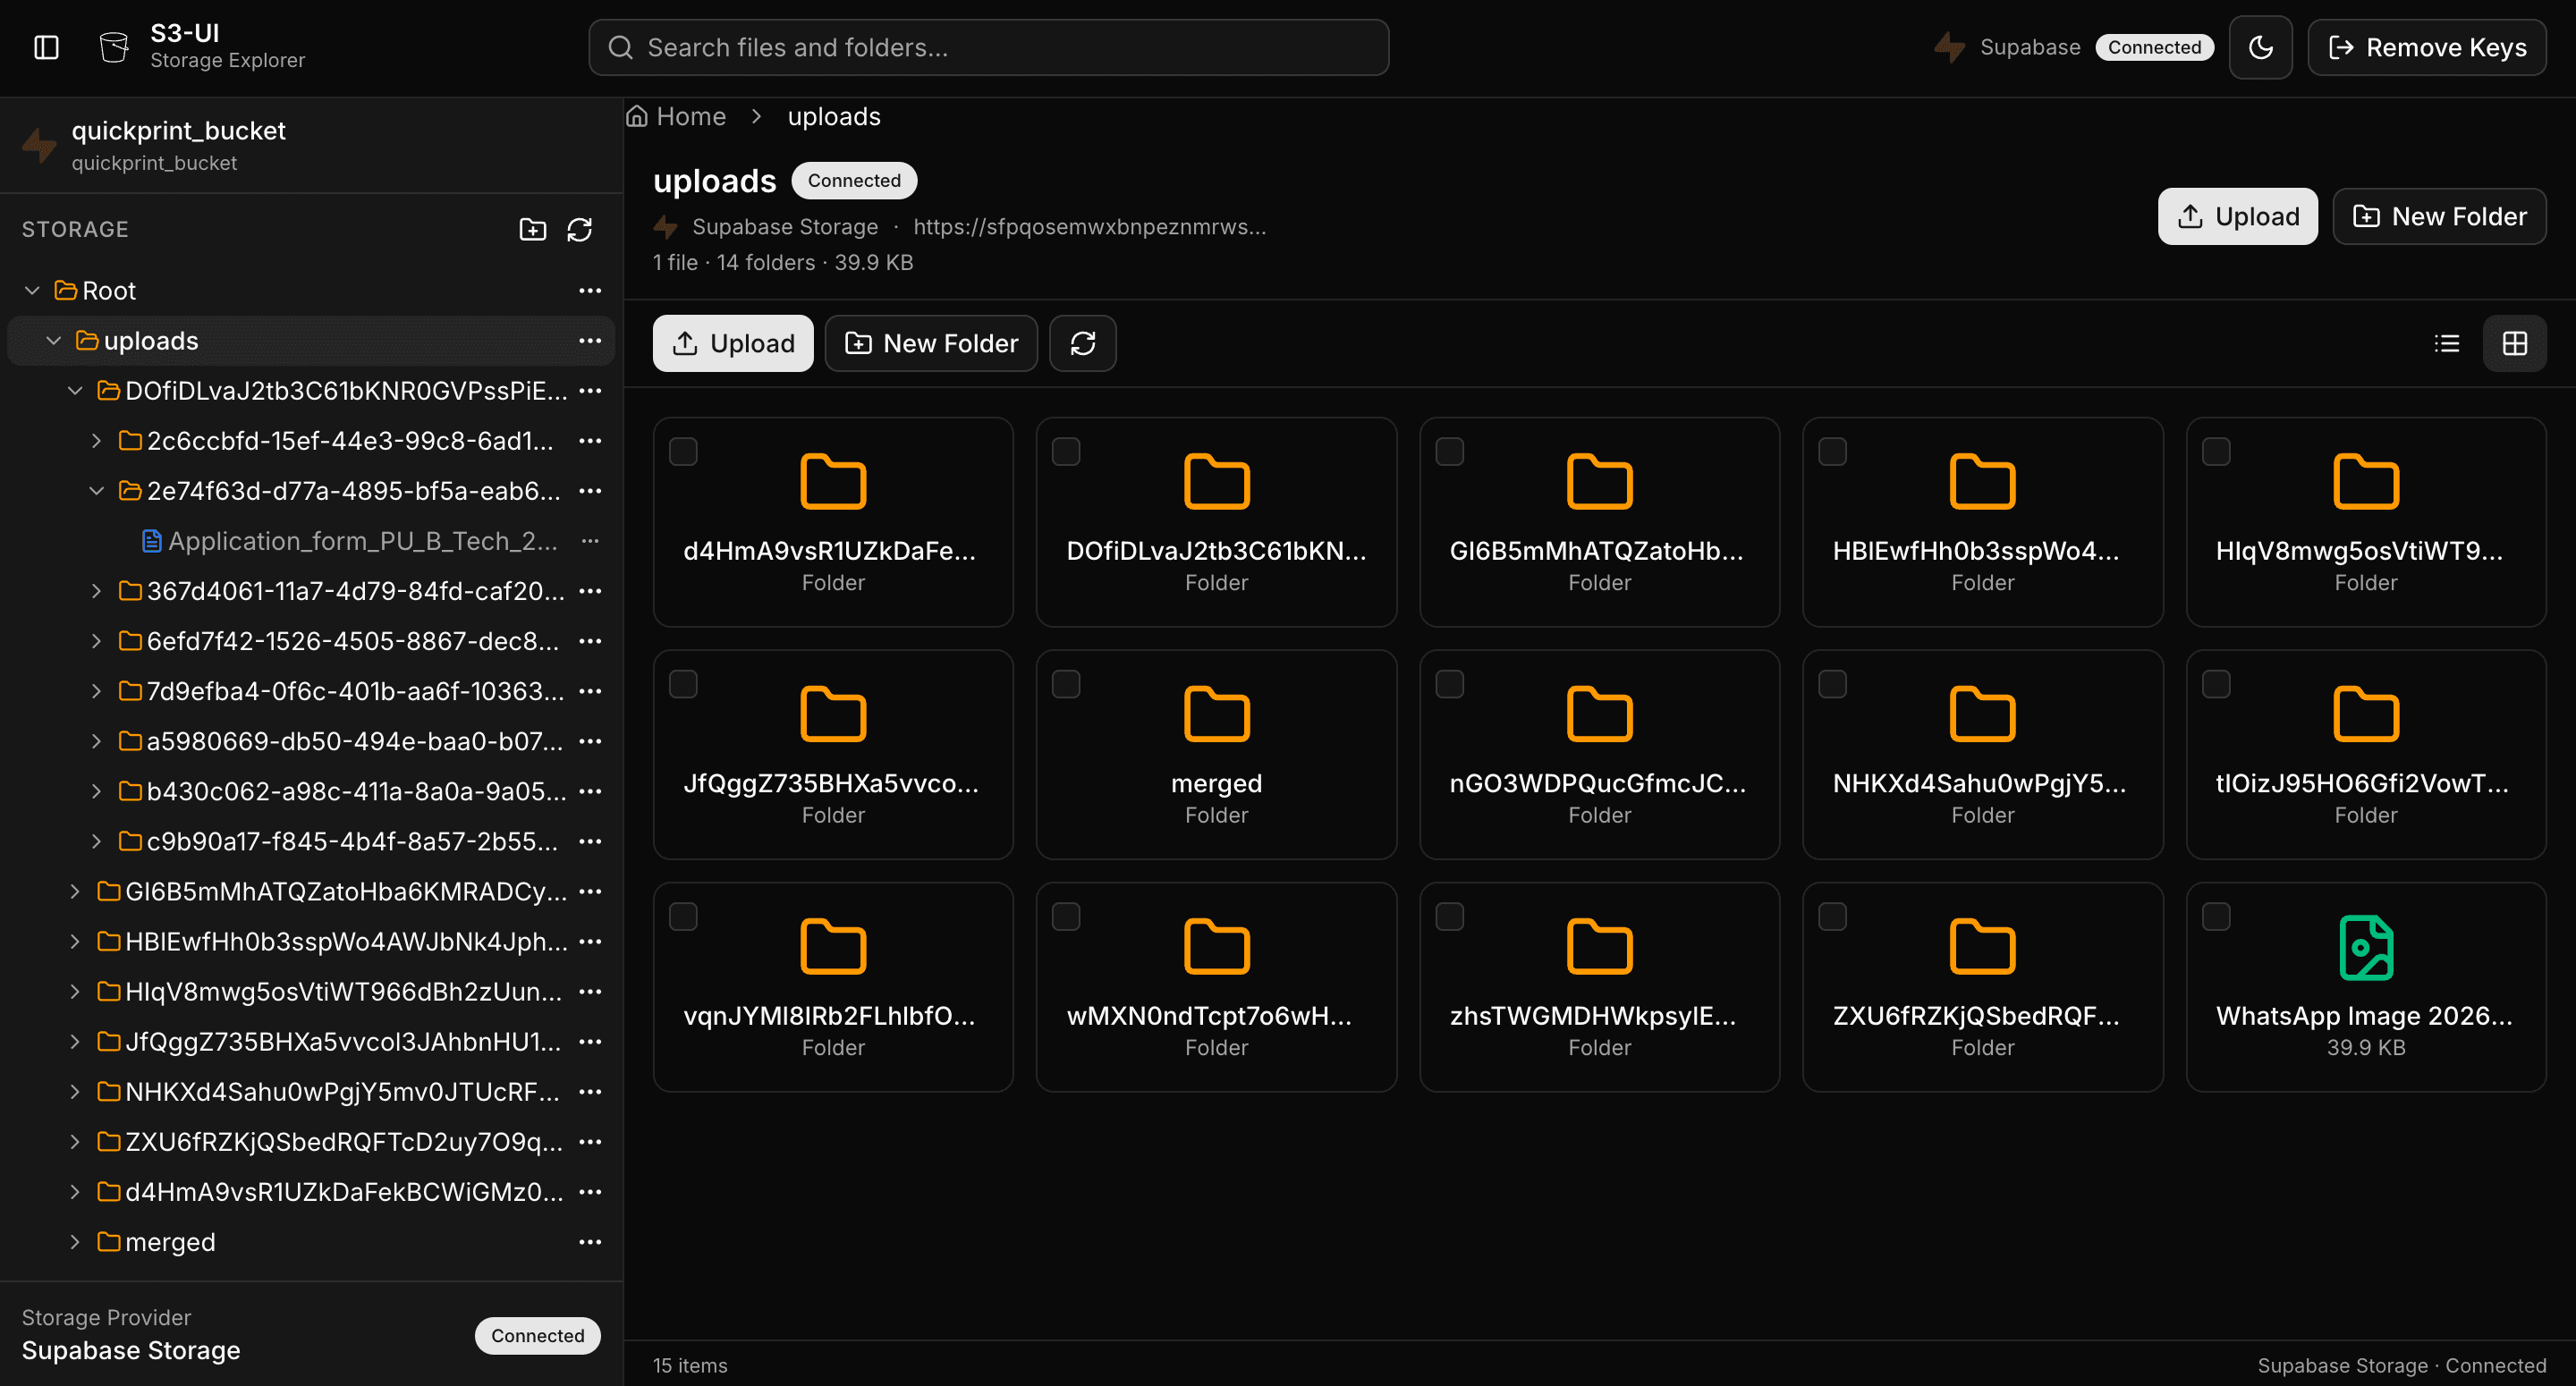The height and width of the screenshot is (1386, 2576).
Task: Expand the merged folder in tree
Action: click(x=75, y=1241)
